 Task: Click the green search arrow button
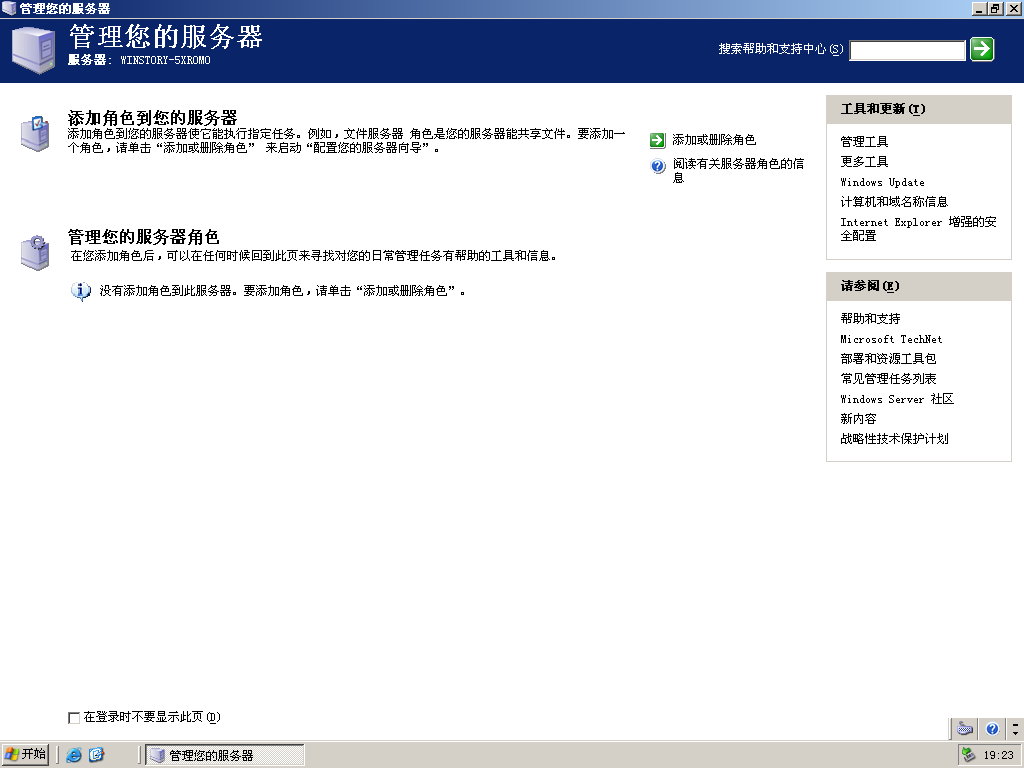982,49
